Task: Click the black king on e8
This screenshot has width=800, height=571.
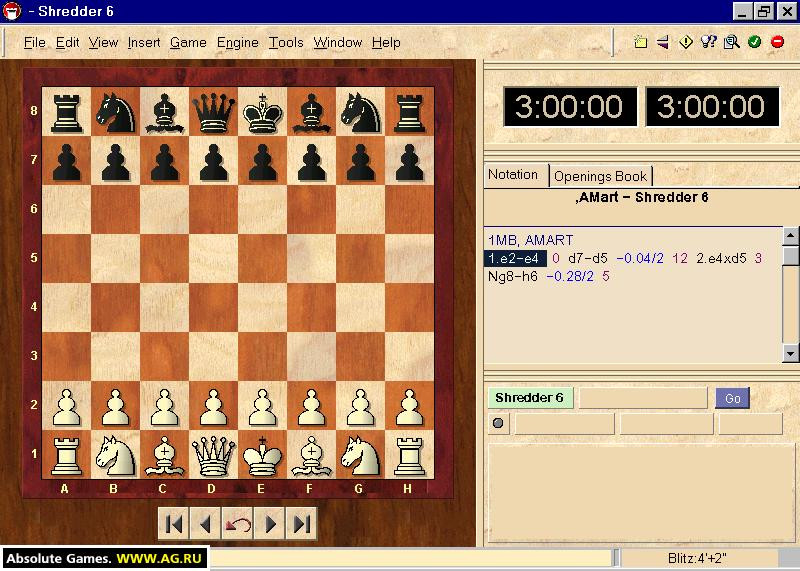Action: click(x=262, y=112)
